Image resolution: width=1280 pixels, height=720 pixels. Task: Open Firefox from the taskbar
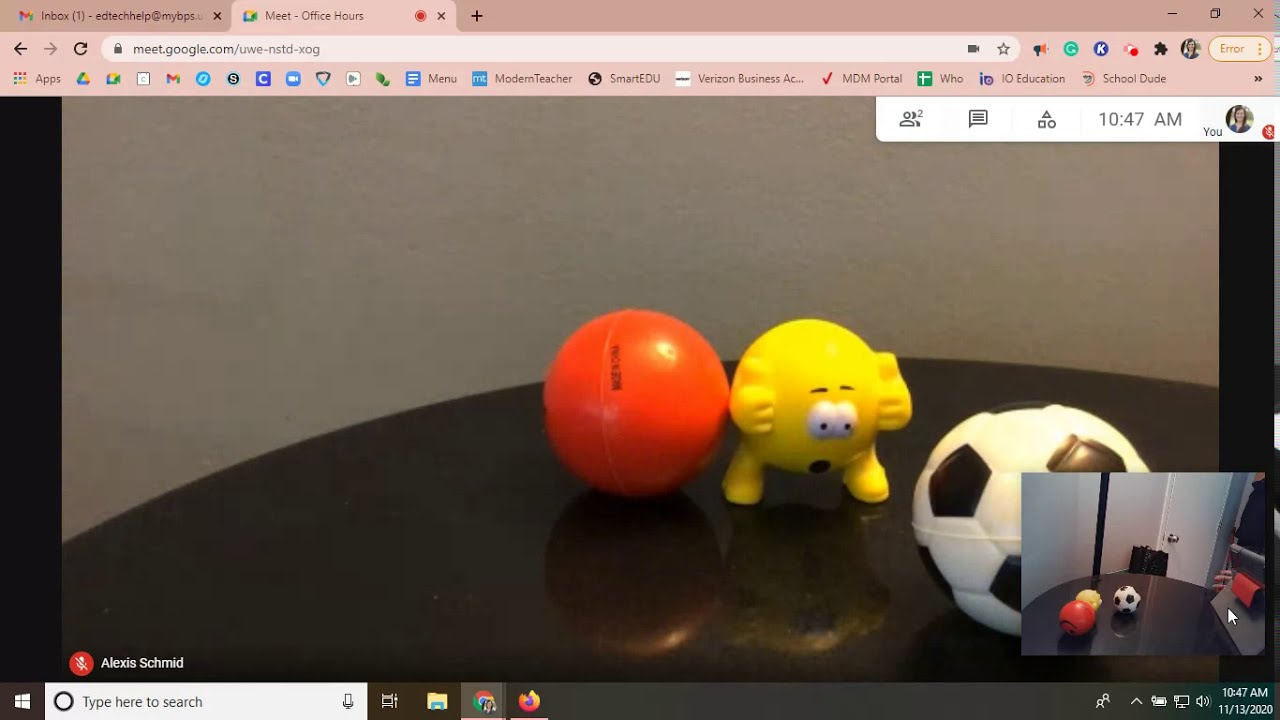point(530,702)
